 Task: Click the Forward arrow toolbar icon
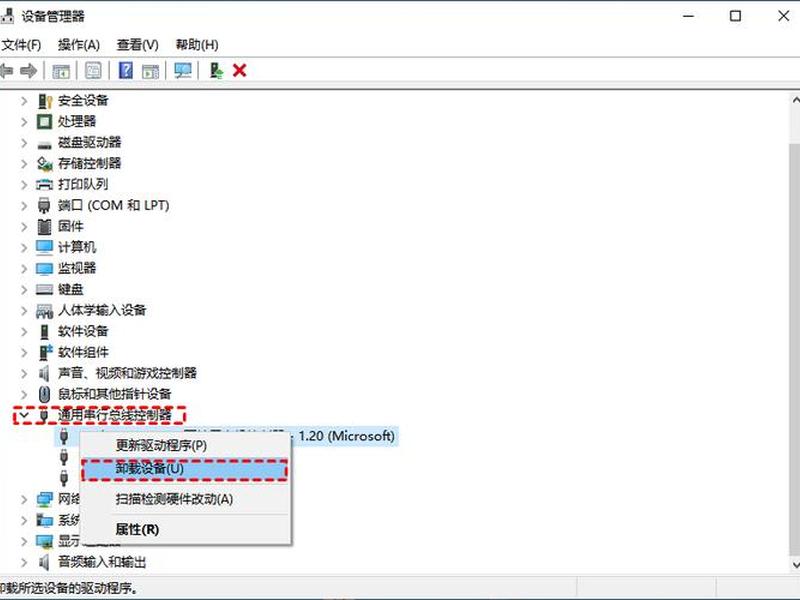29,70
